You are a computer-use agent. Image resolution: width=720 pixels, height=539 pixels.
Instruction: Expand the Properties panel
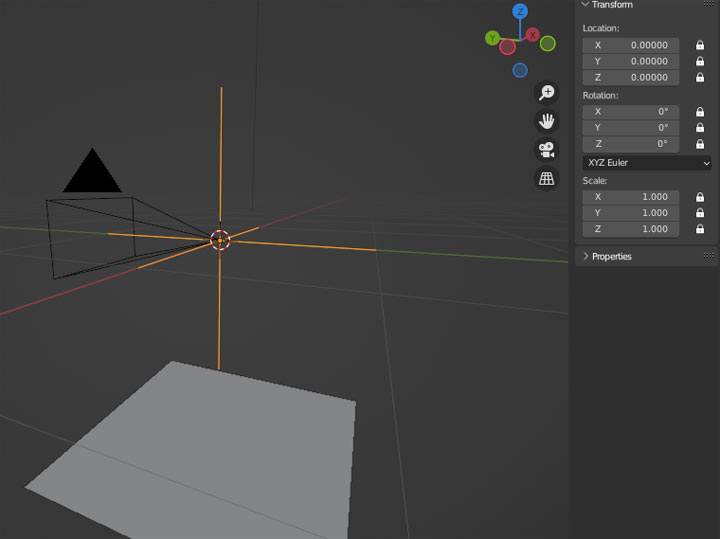tap(586, 256)
